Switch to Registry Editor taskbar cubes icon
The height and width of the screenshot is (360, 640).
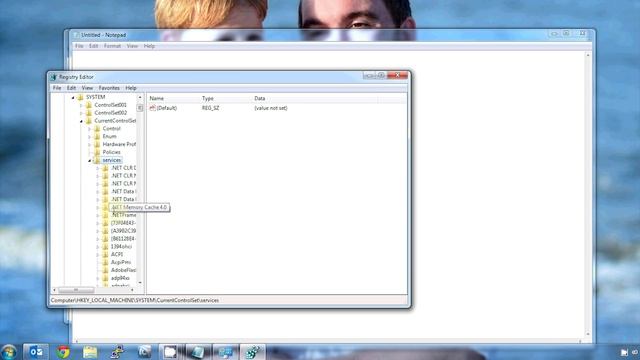point(252,352)
